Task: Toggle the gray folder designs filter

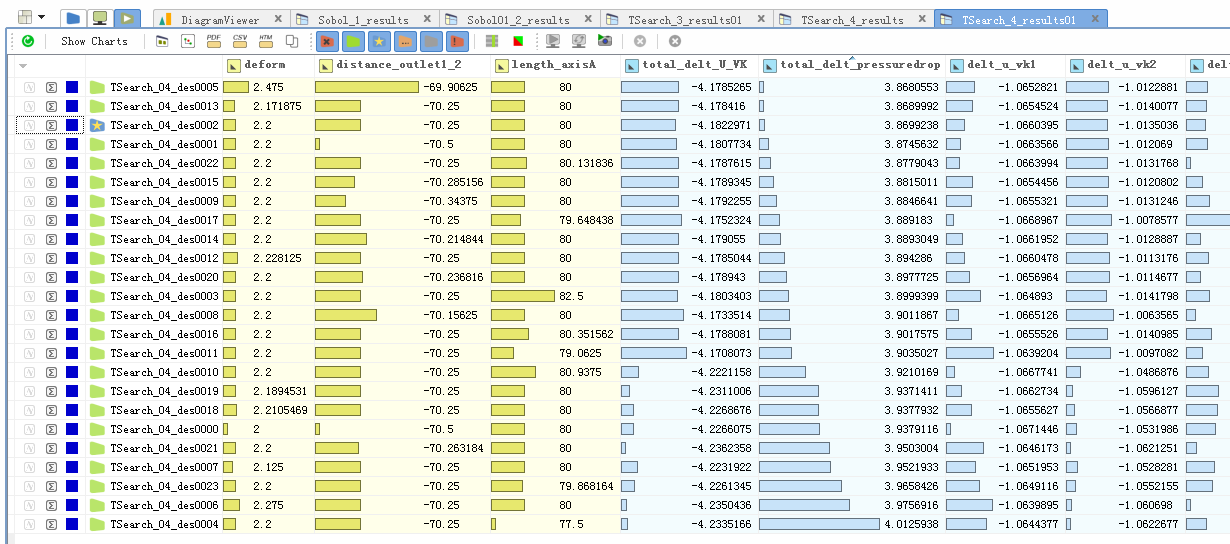Action: (431, 41)
